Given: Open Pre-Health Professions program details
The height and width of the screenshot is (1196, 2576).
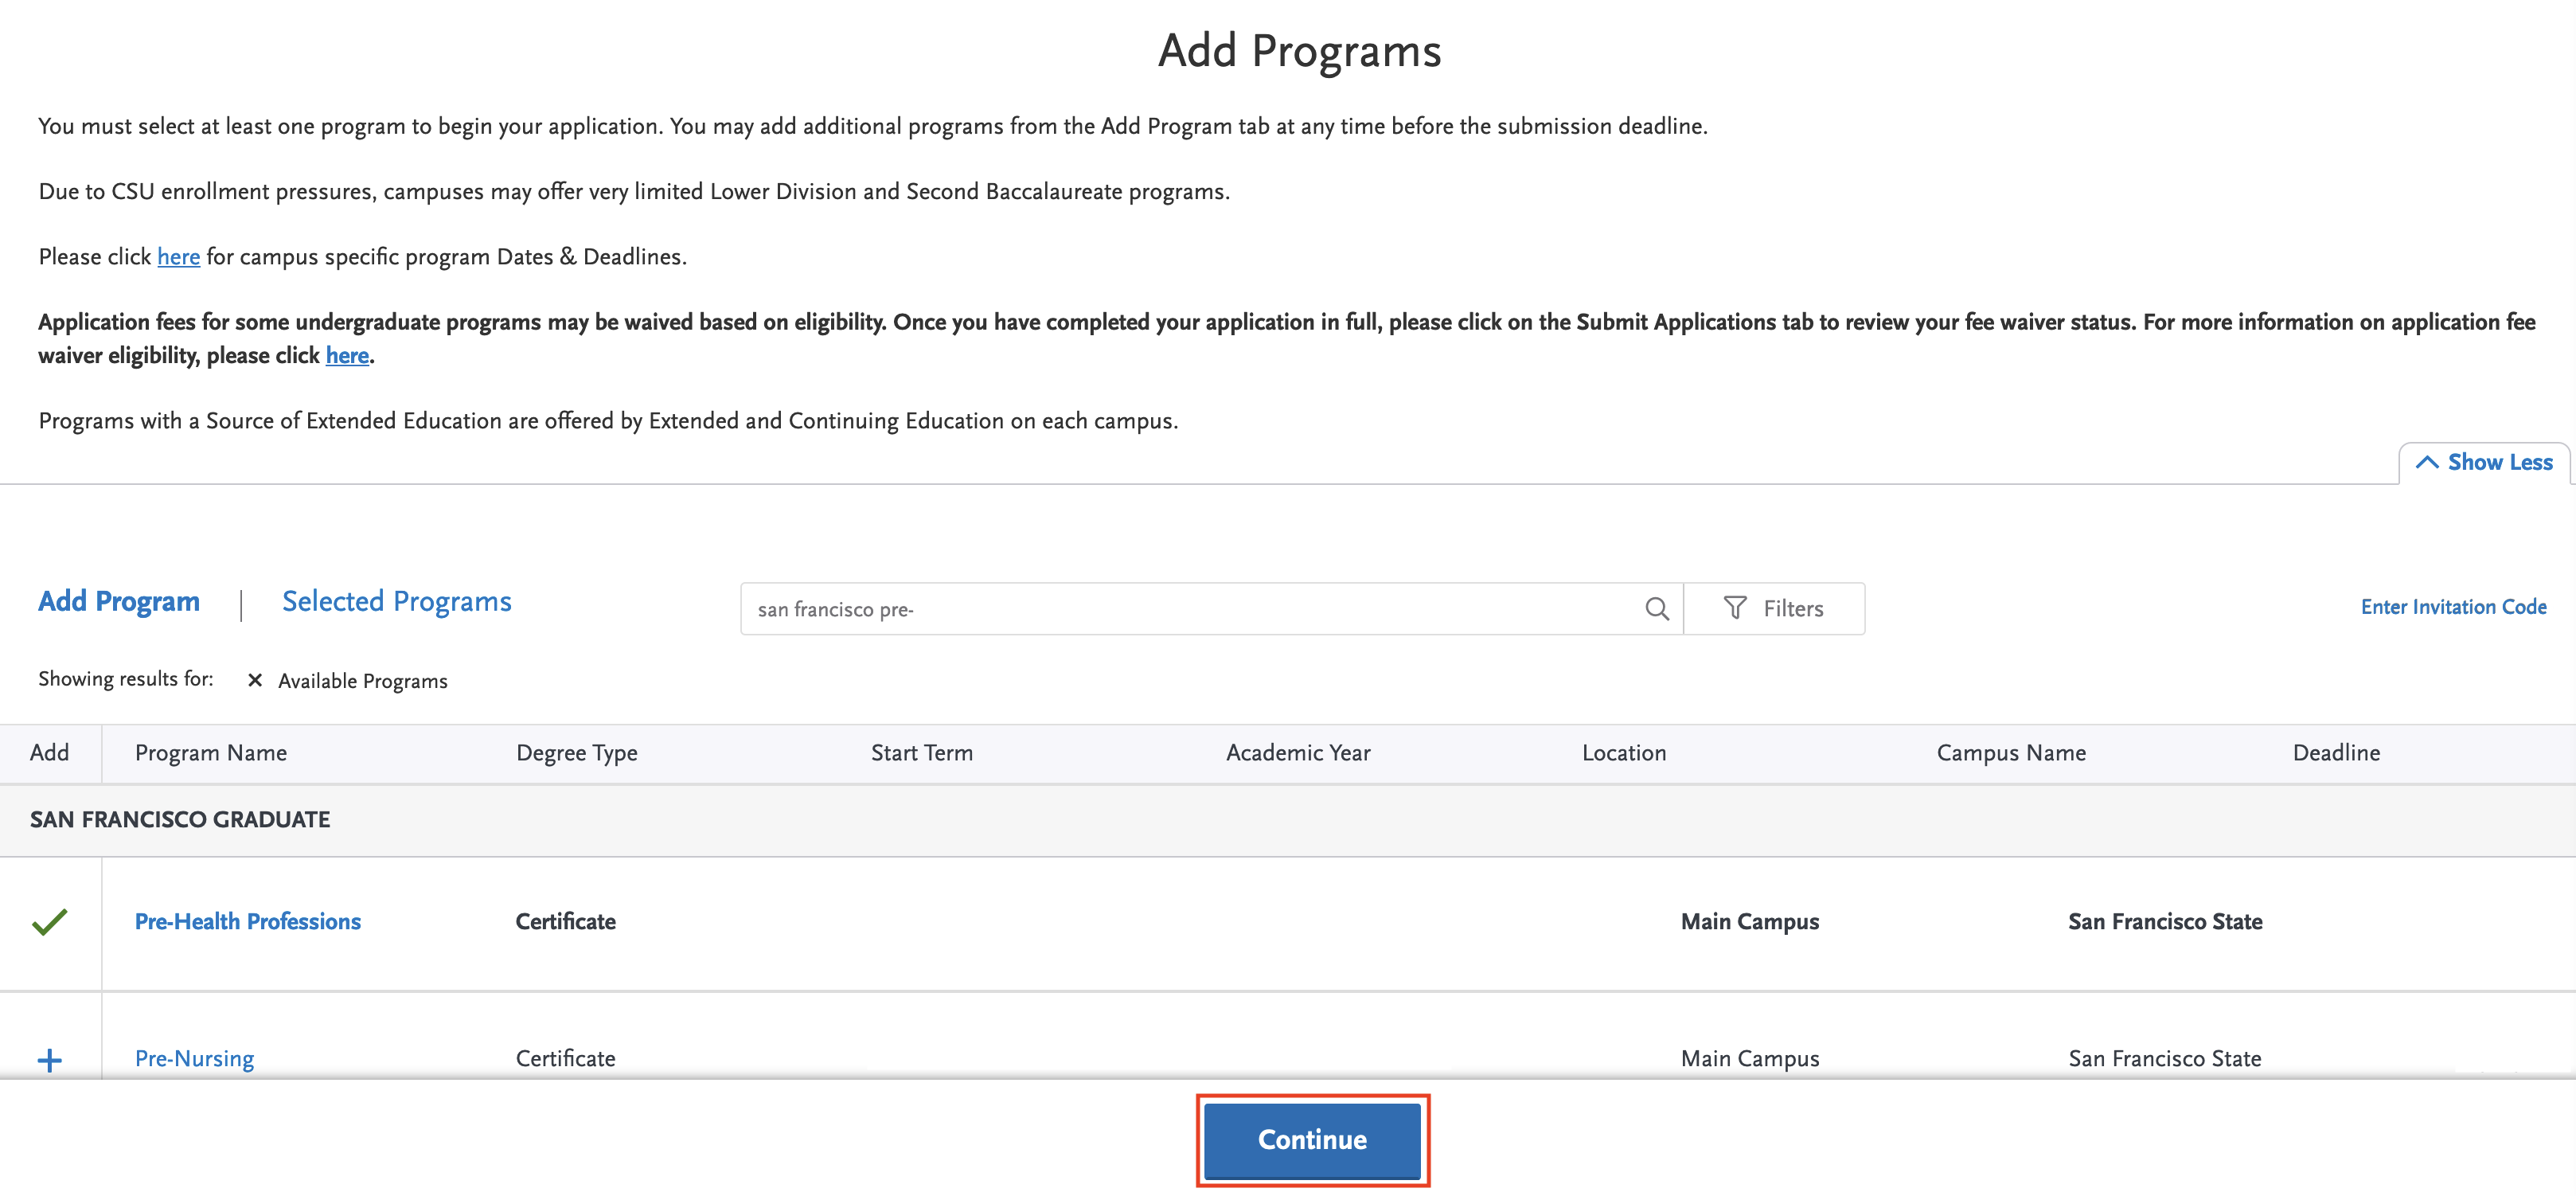Looking at the screenshot, I should [x=247, y=921].
